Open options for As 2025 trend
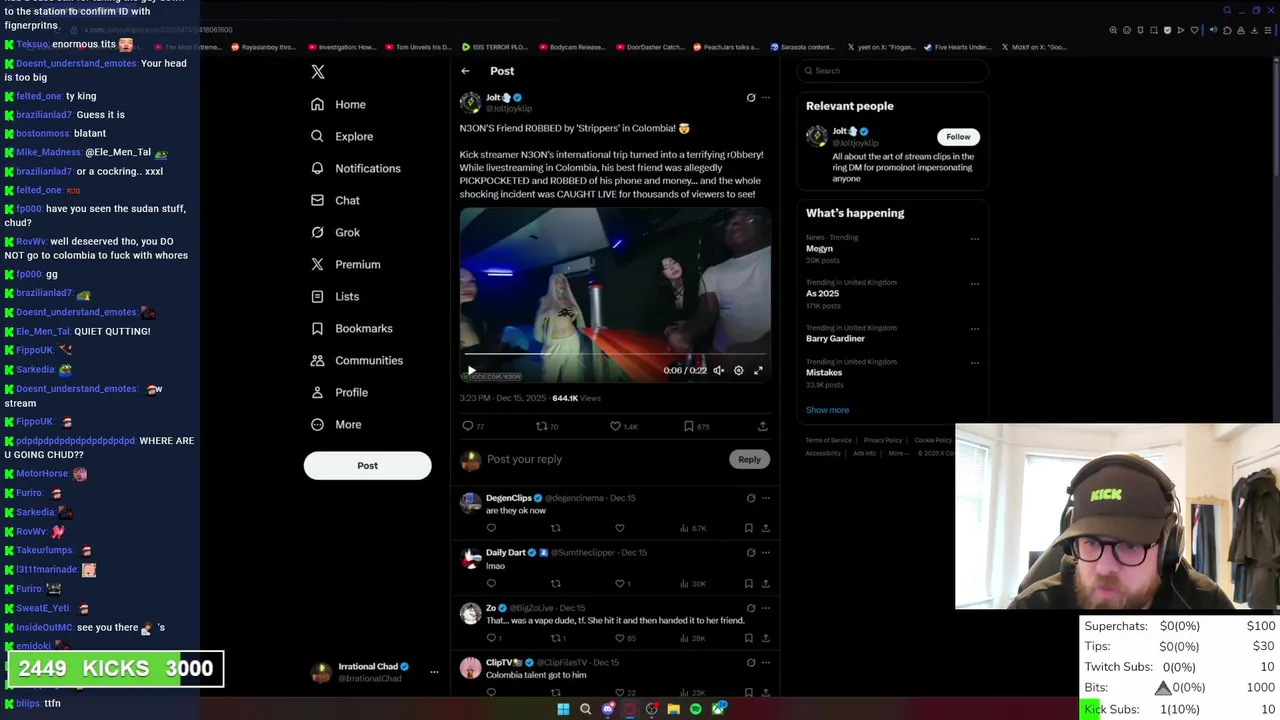 tap(975, 283)
